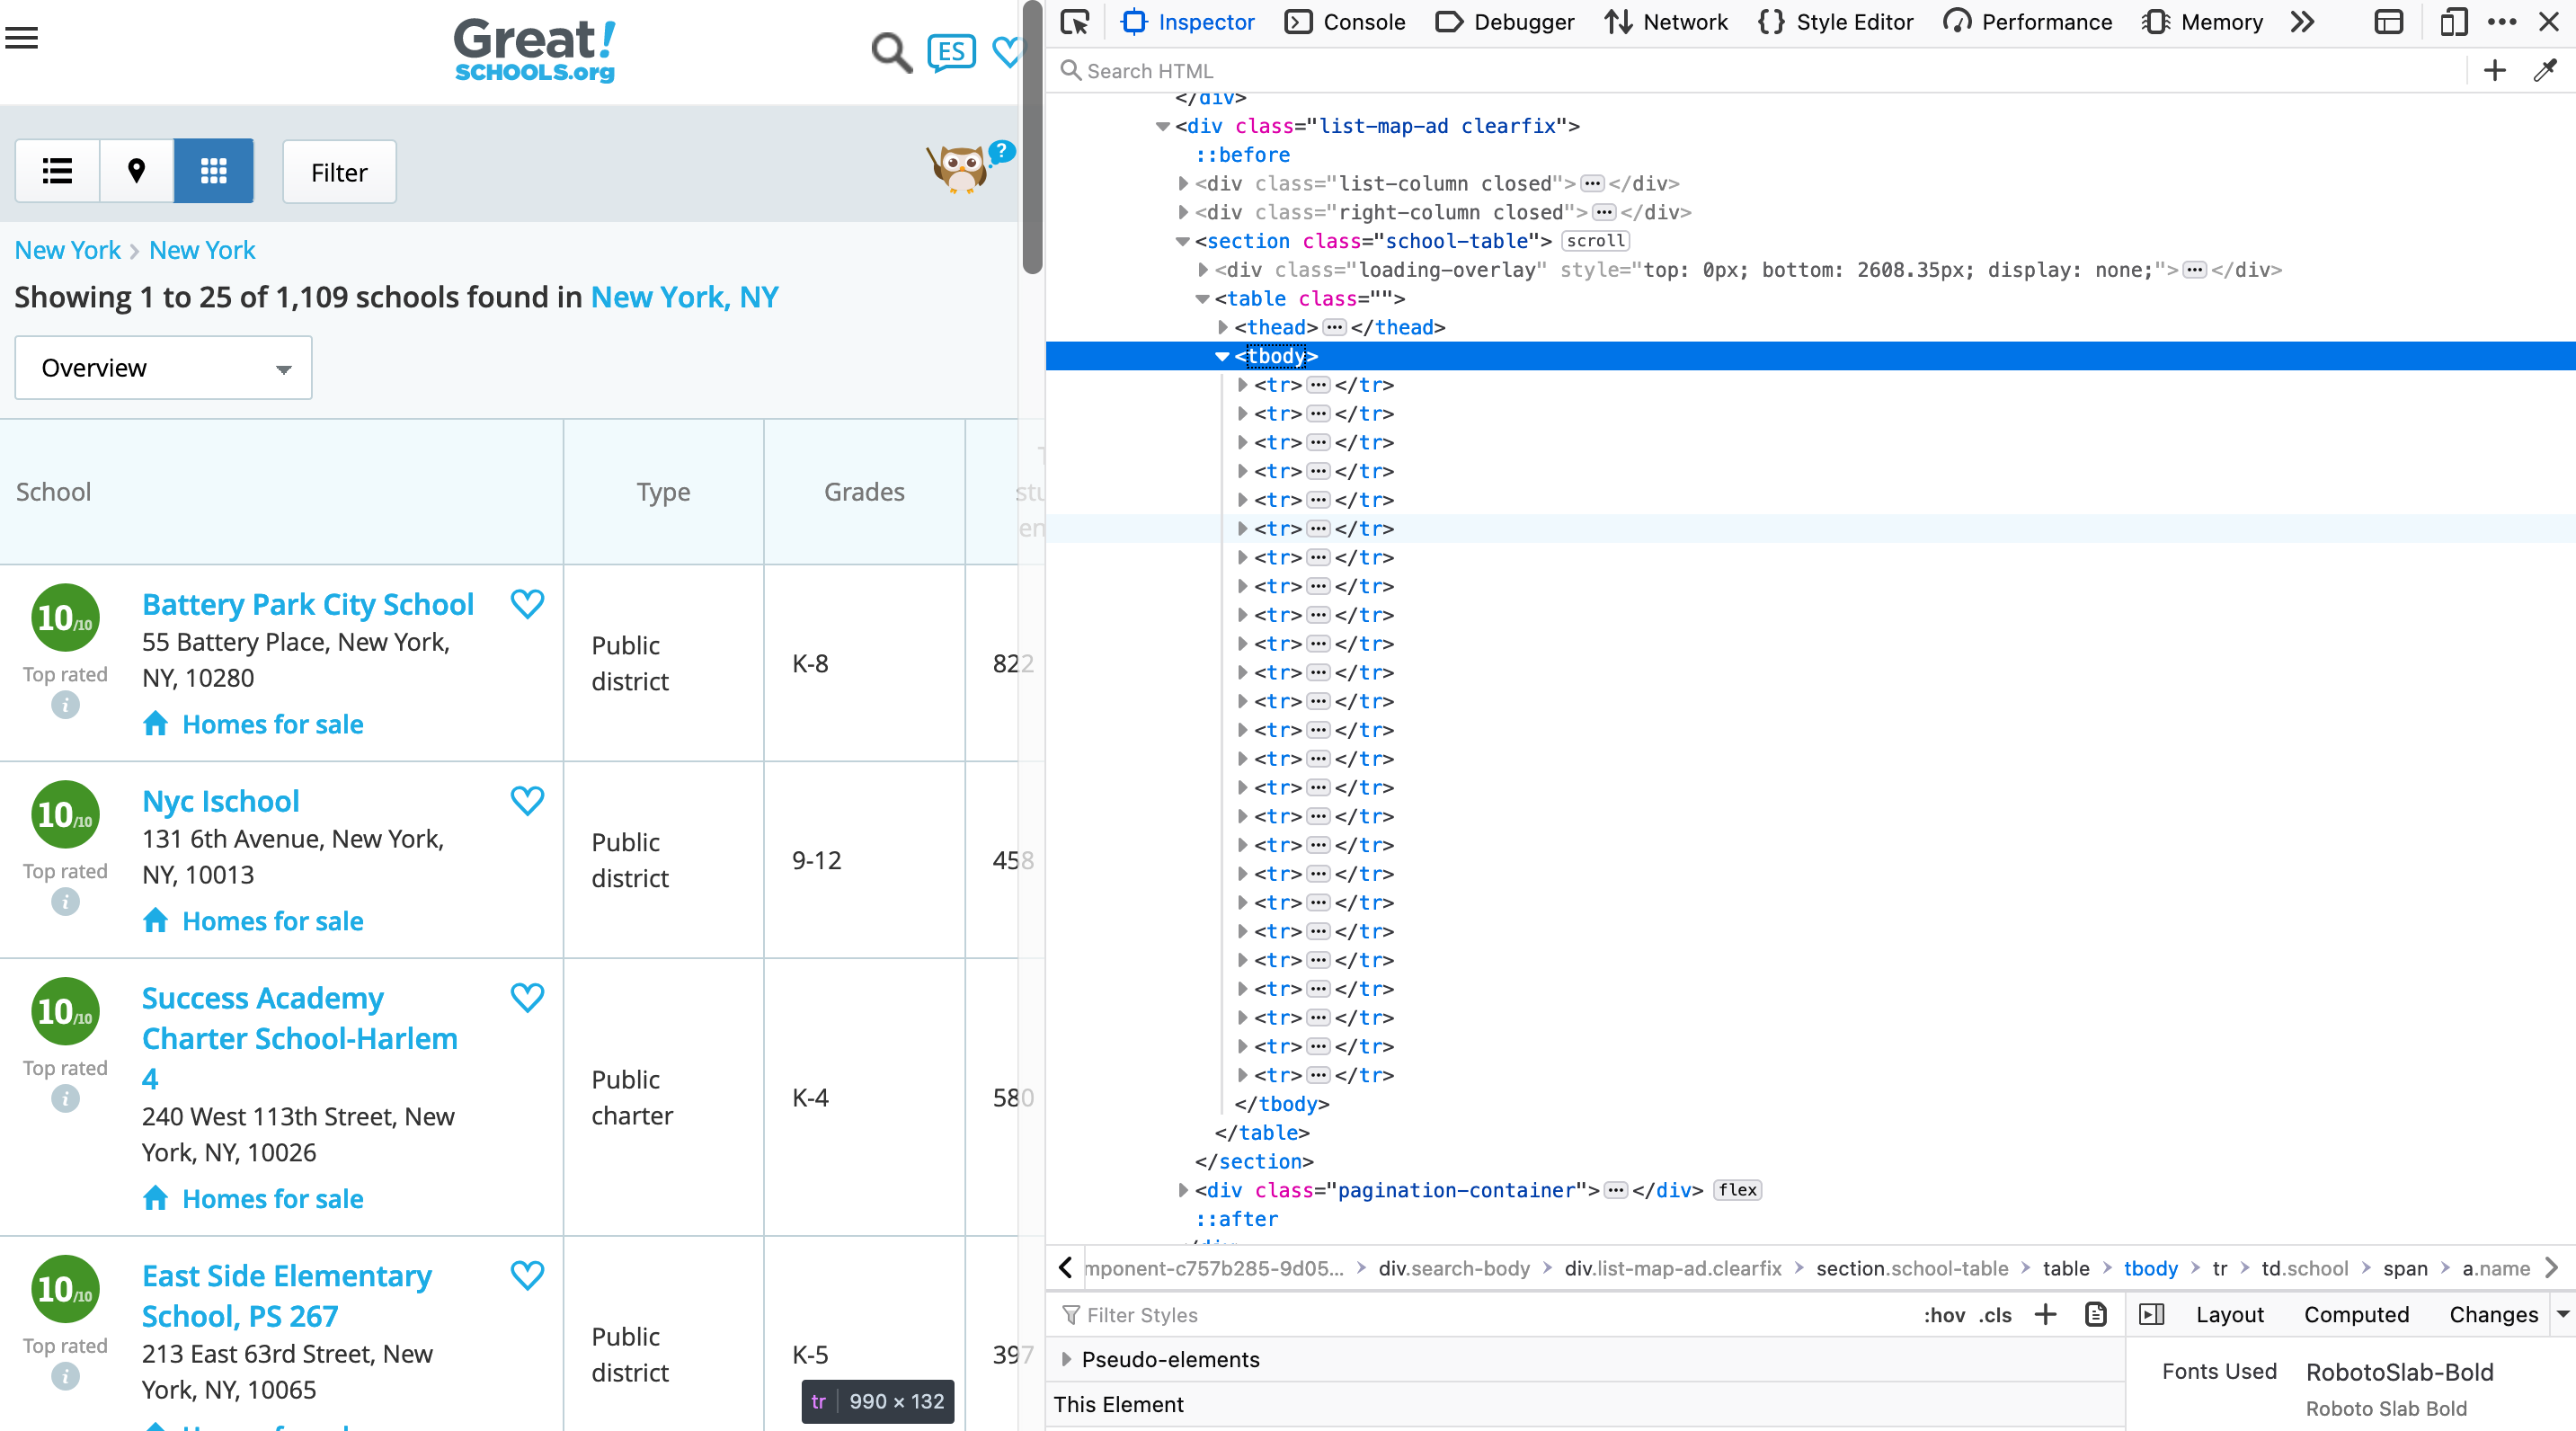Save Success Academy Charter School with heart

[x=527, y=998]
